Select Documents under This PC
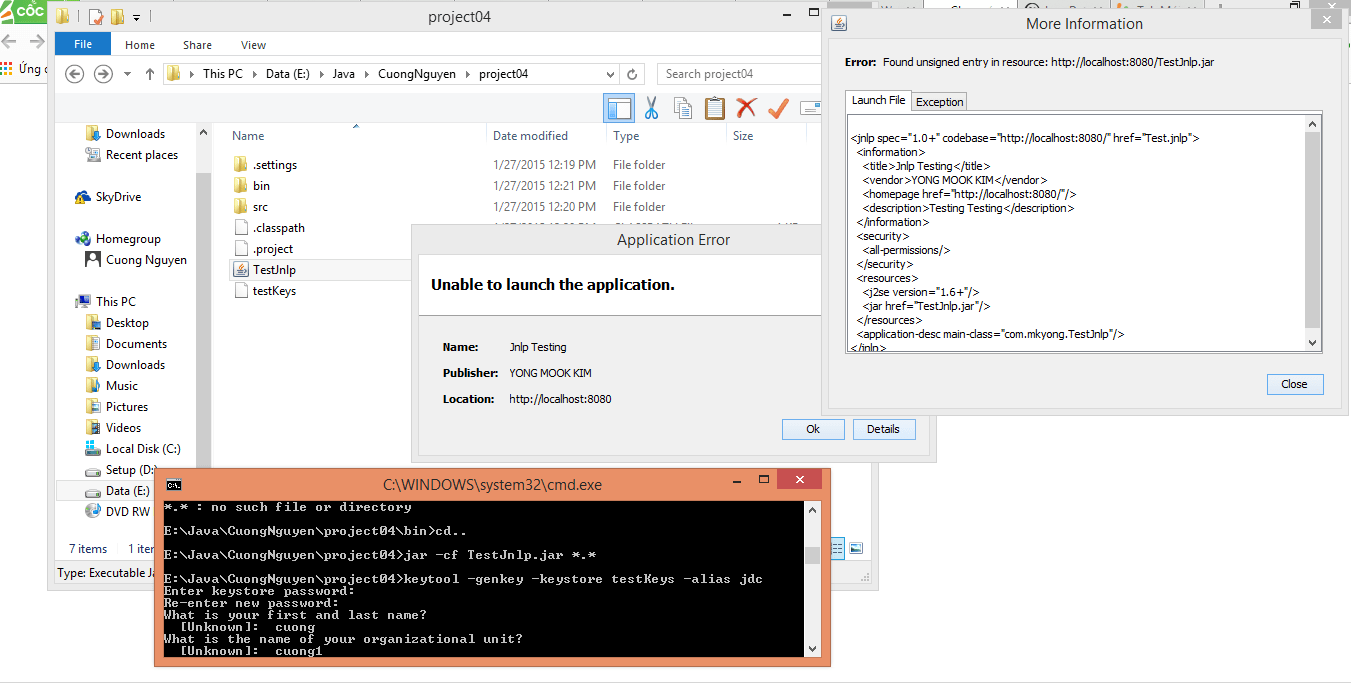This screenshot has height=683, width=1351. point(136,344)
